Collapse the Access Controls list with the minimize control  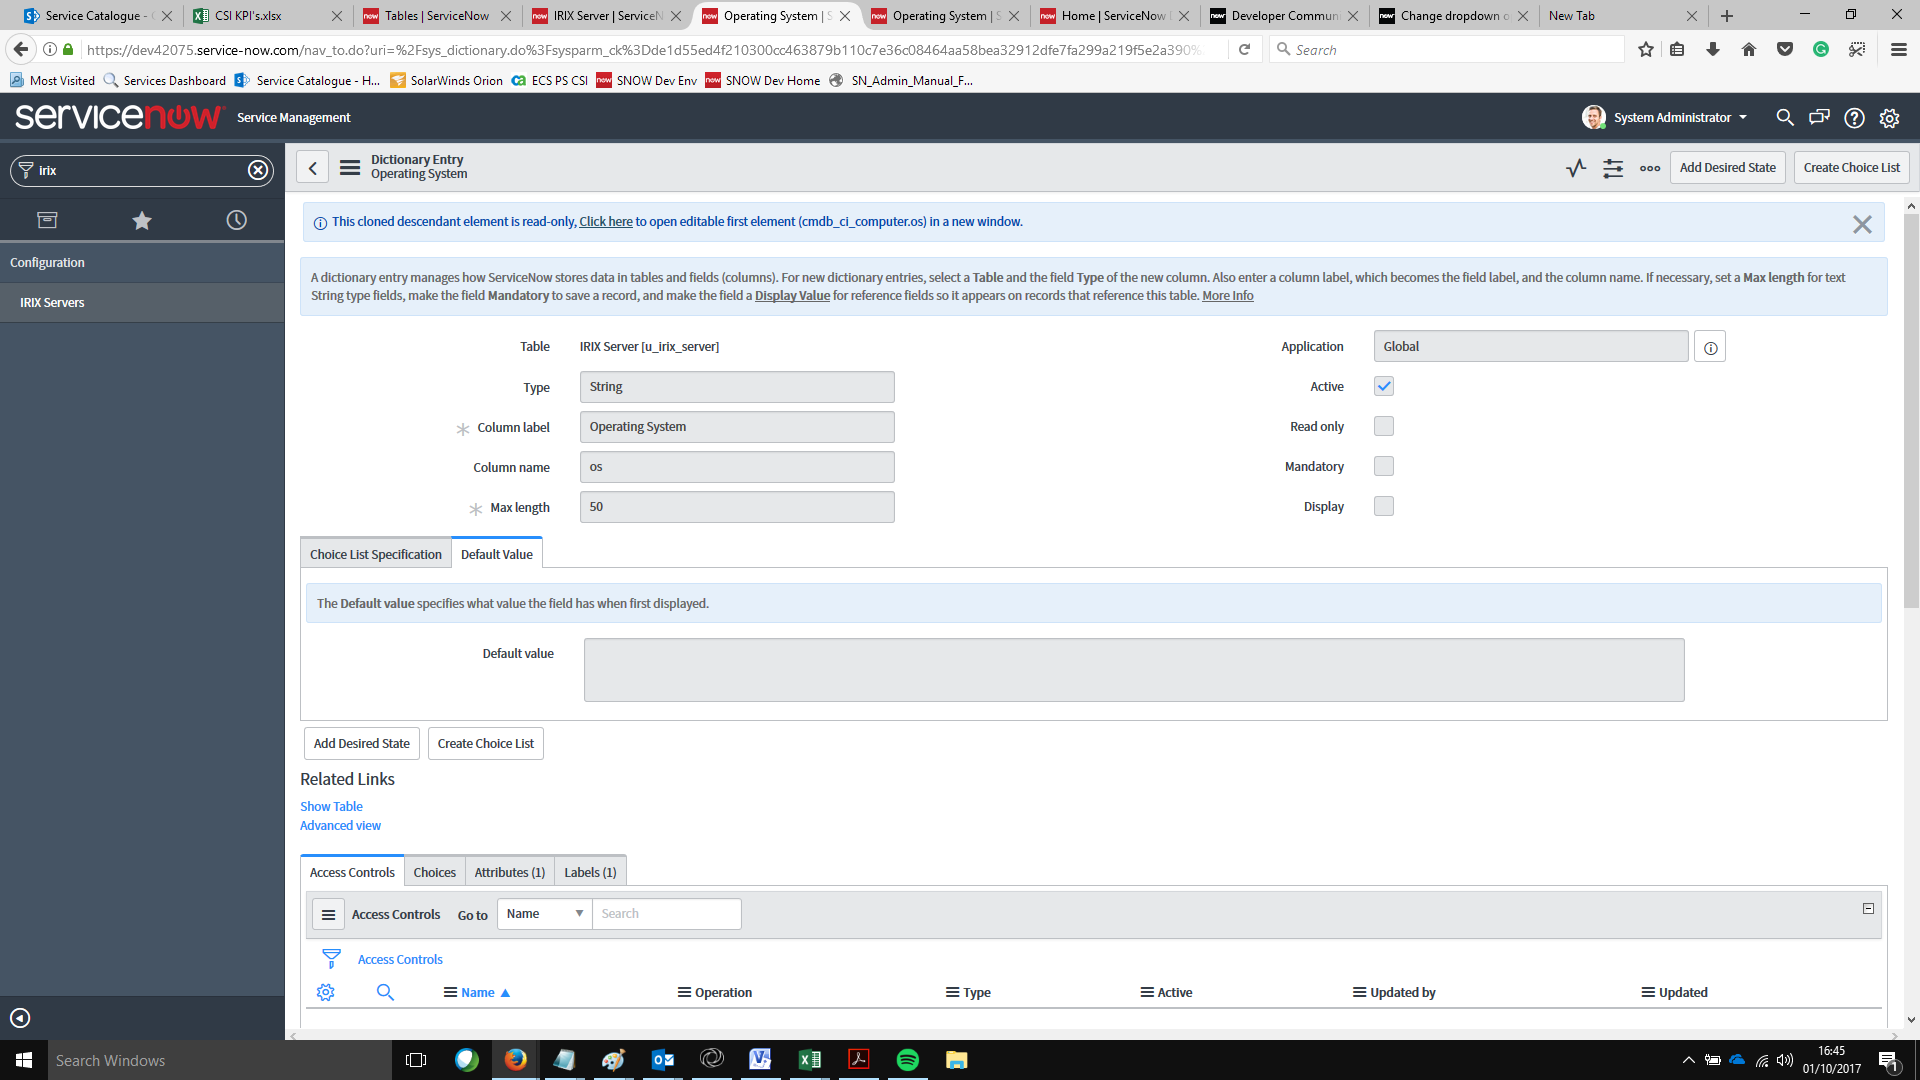tap(1866, 908)
